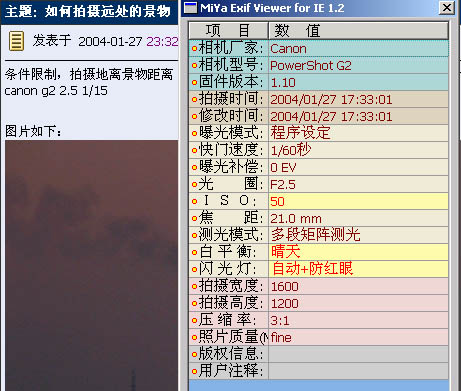Click the reddish photo thumbnail
Image resolution: width=461 pixels, height=391 pixels.
click(x=91, y=265)
